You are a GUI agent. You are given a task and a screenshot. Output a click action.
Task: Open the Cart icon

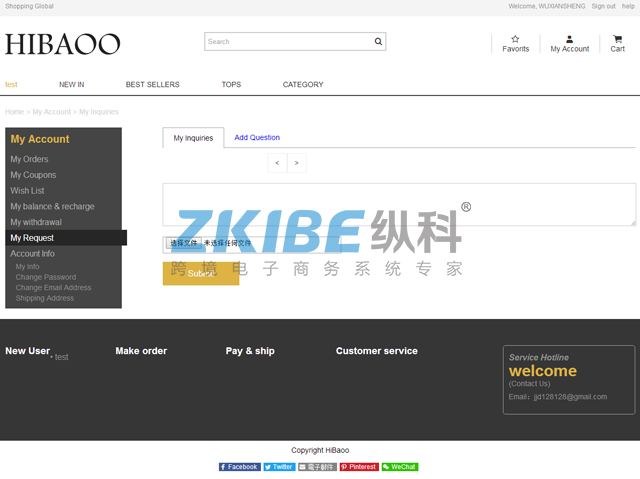coord(617,39)
